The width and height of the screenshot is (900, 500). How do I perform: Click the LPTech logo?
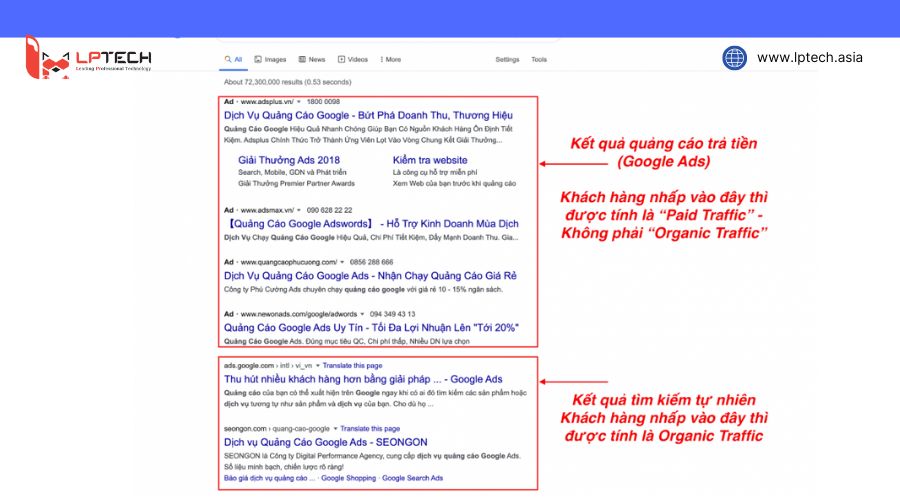pos(88,57)
